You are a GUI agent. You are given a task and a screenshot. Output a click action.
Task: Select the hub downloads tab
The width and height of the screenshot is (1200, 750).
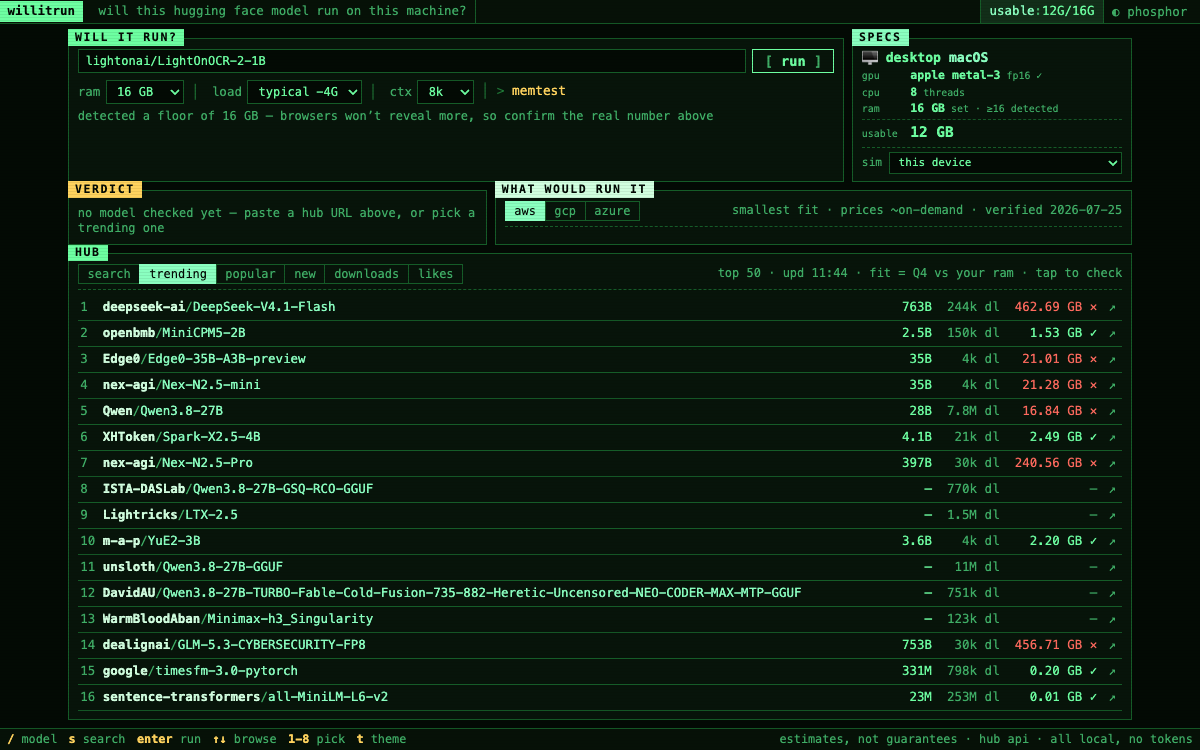tap(366, 274)
